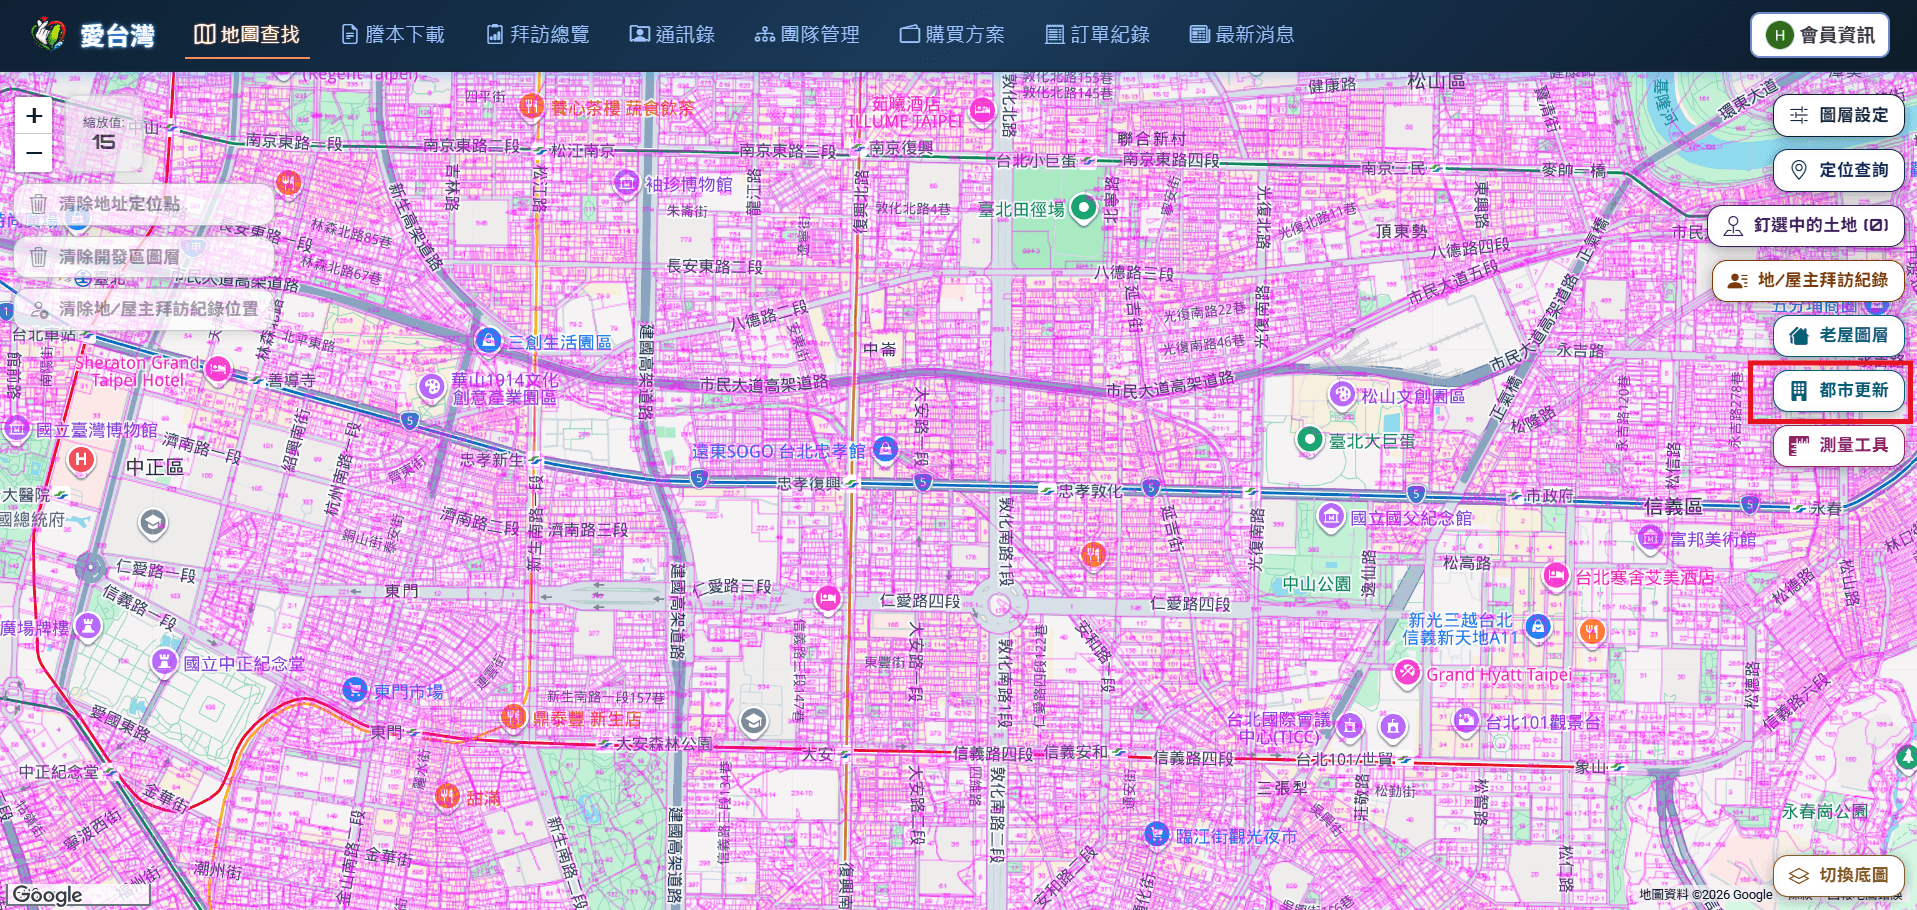Click the 養心茶樓 蔬食飲茶 restaurant pin
The width and height of the screenshot is (1917, 910).
coord(531,104)
